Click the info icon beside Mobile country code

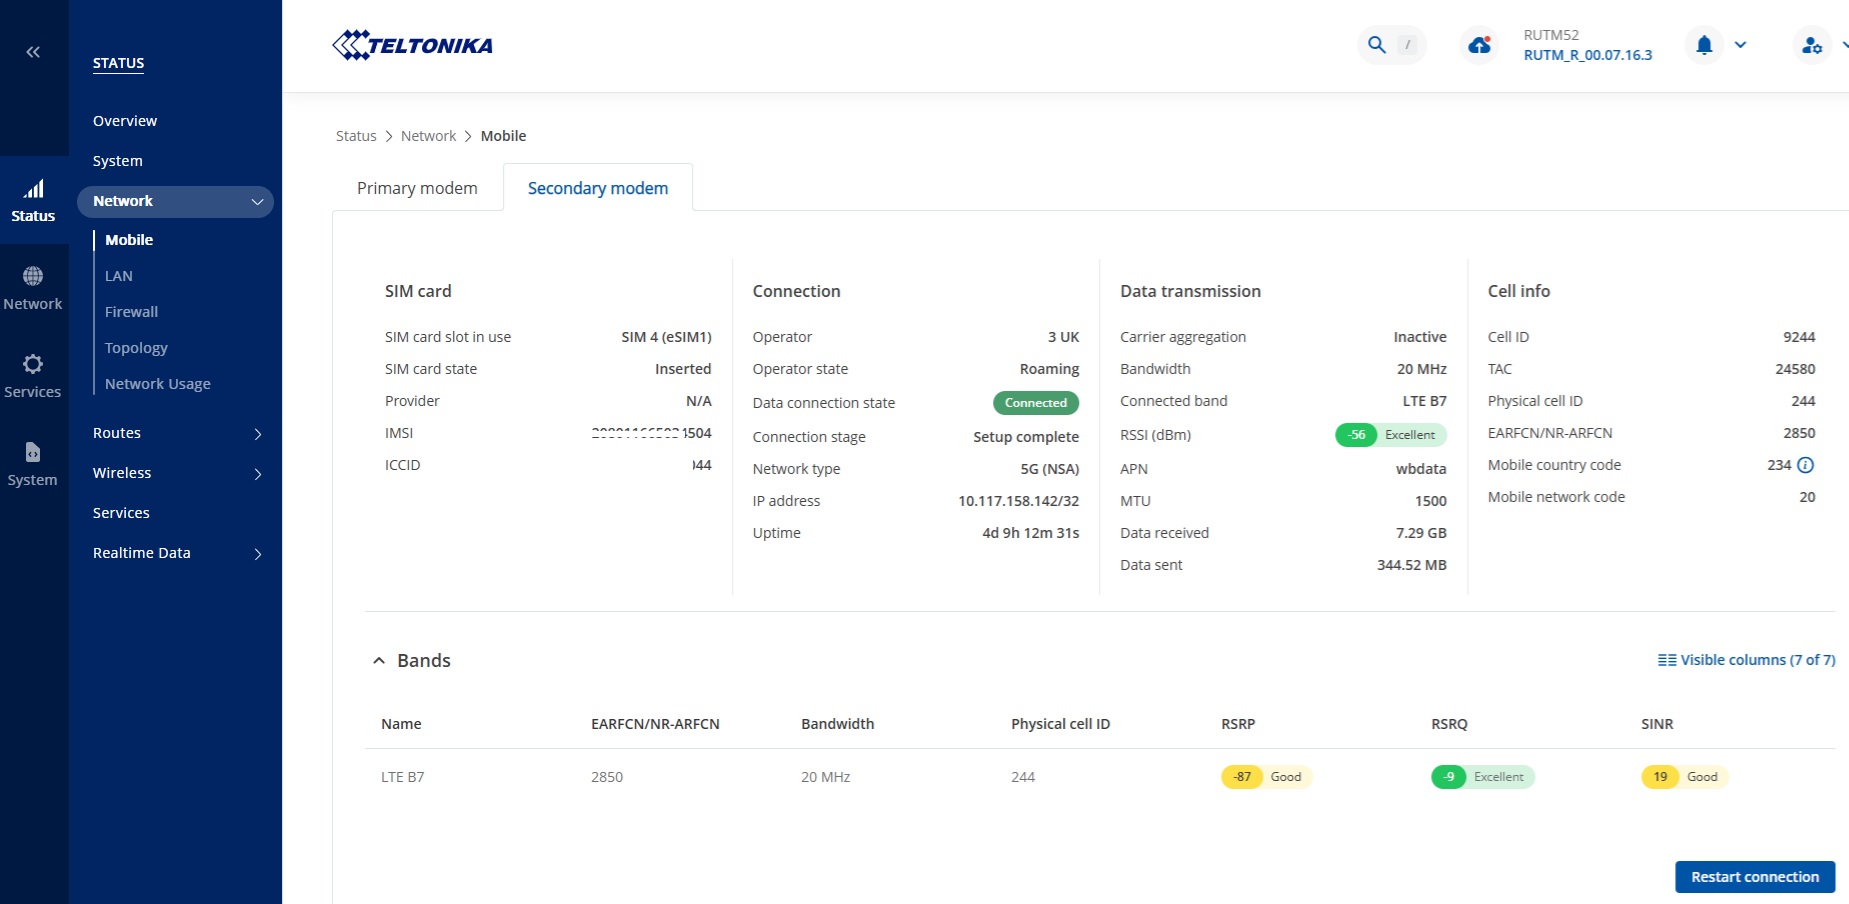tap(1804, 464)
